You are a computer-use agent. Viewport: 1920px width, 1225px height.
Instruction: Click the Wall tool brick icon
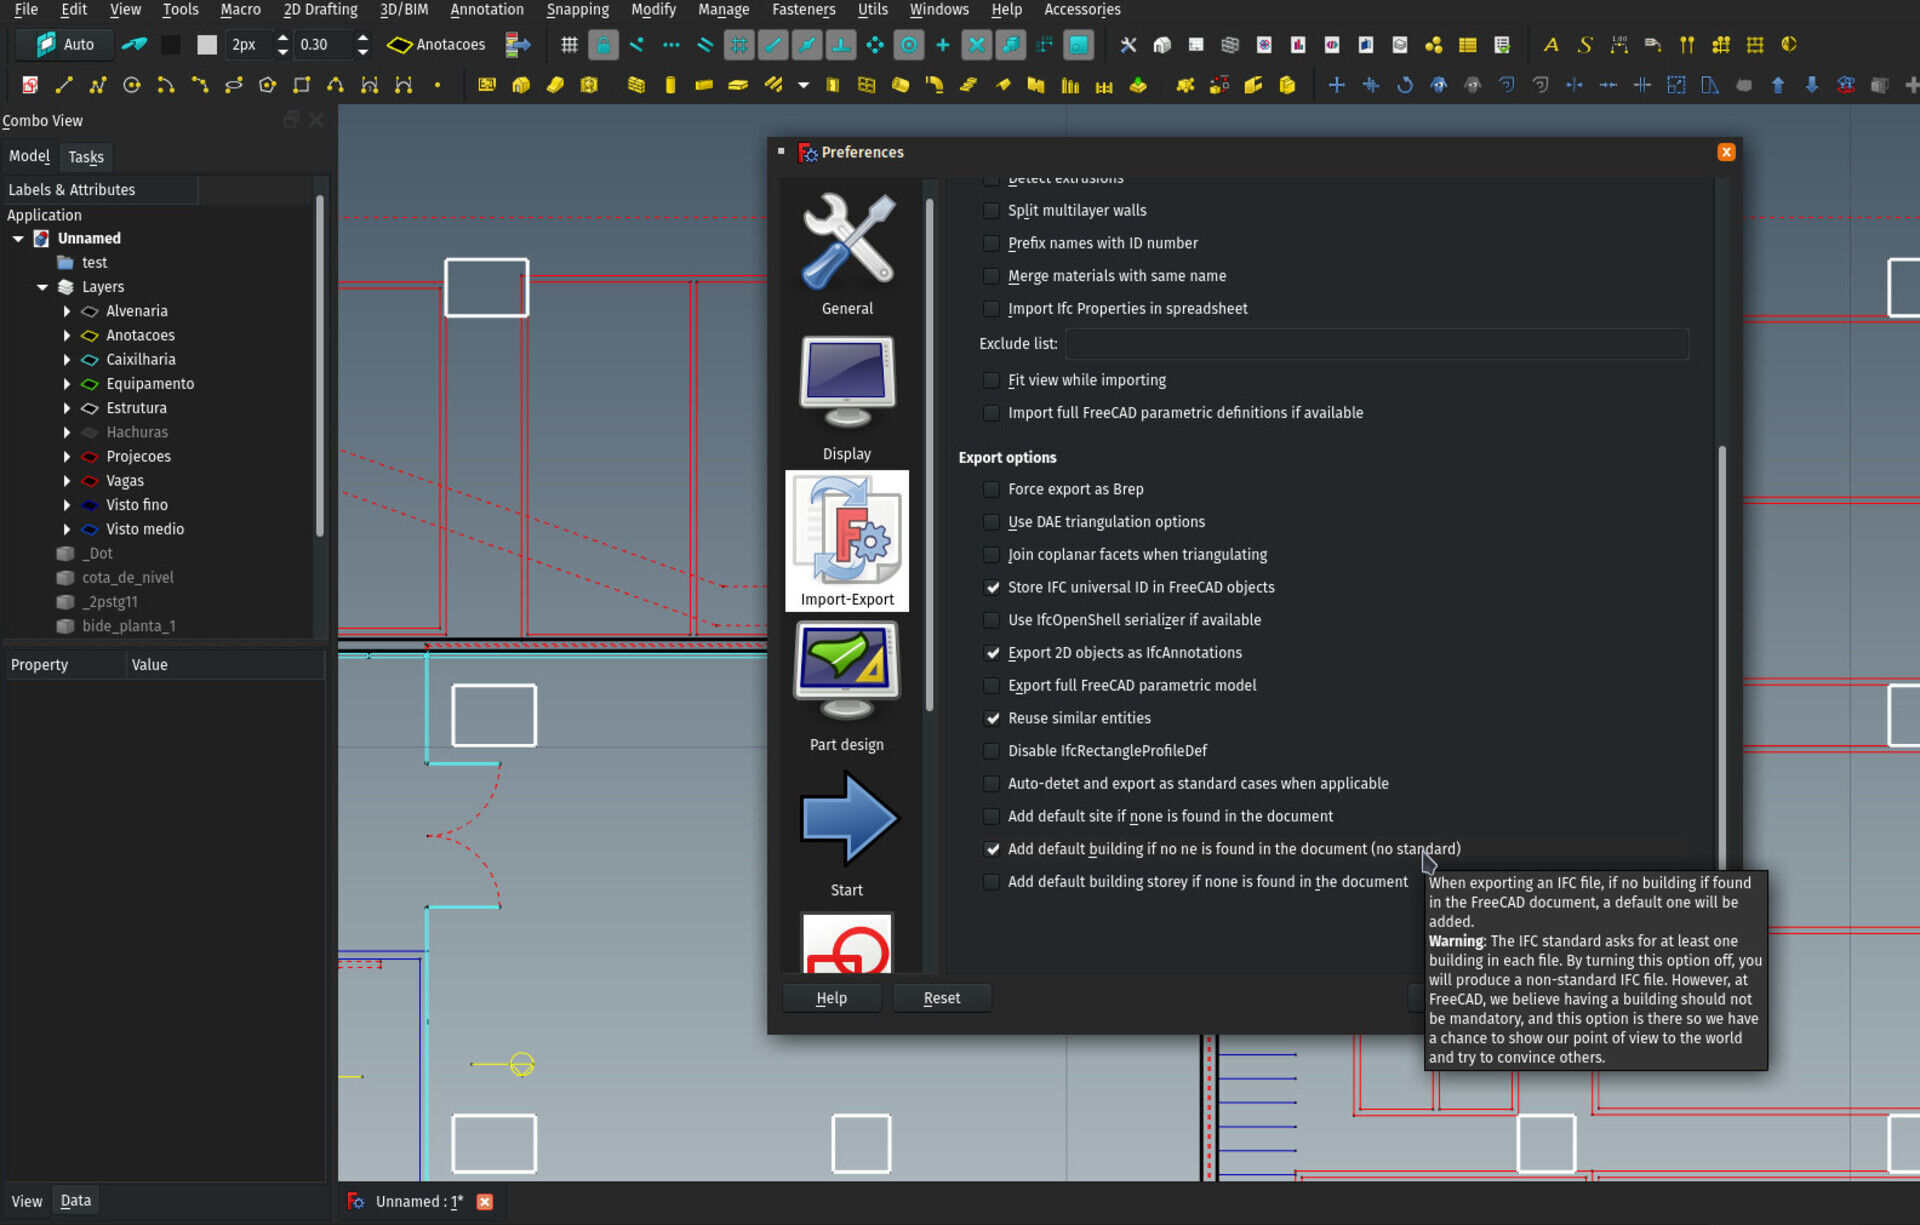pyautogui.click(x=636, y=85)
